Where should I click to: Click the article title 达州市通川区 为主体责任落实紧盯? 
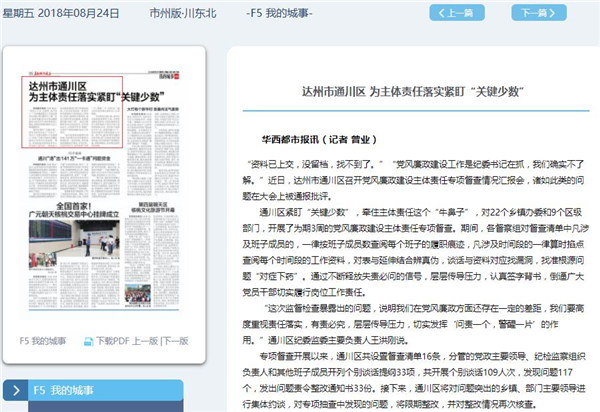412,91
